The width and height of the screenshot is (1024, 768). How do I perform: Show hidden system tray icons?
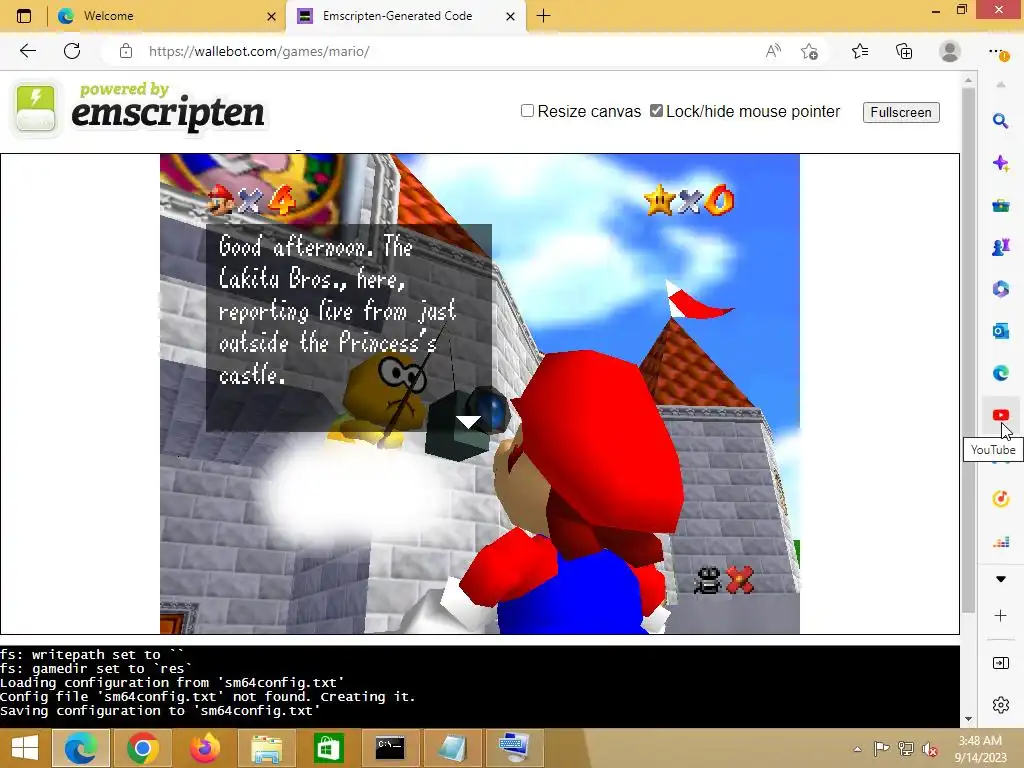[857, 749]
